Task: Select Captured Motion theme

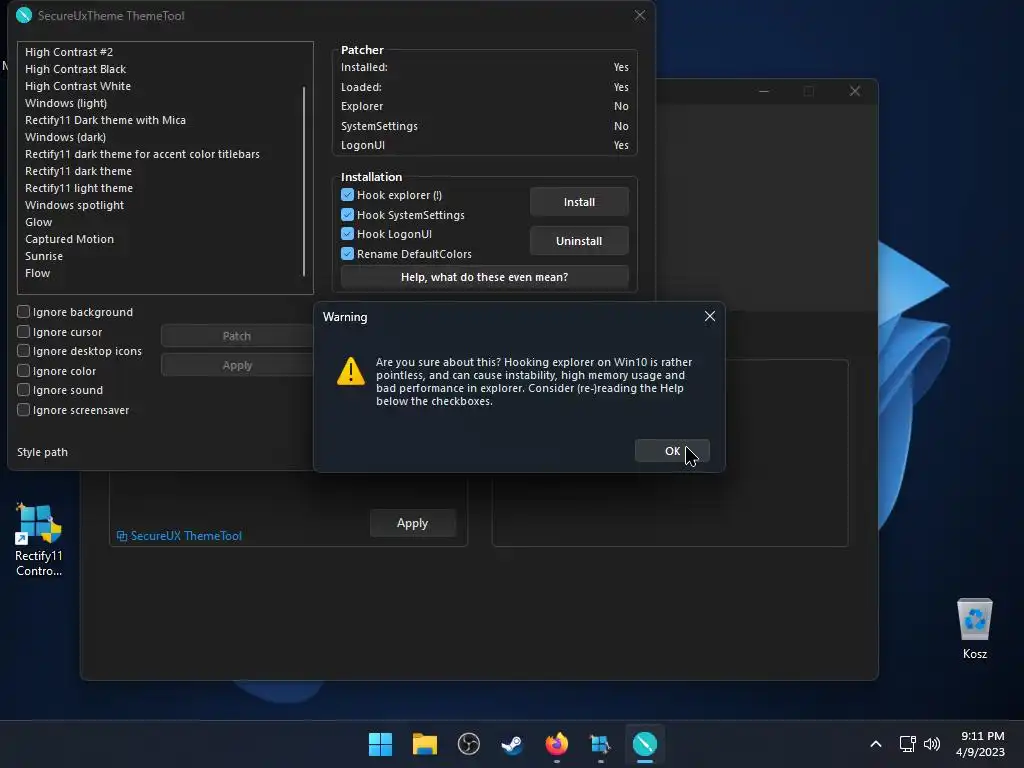Action: (69, 238)
